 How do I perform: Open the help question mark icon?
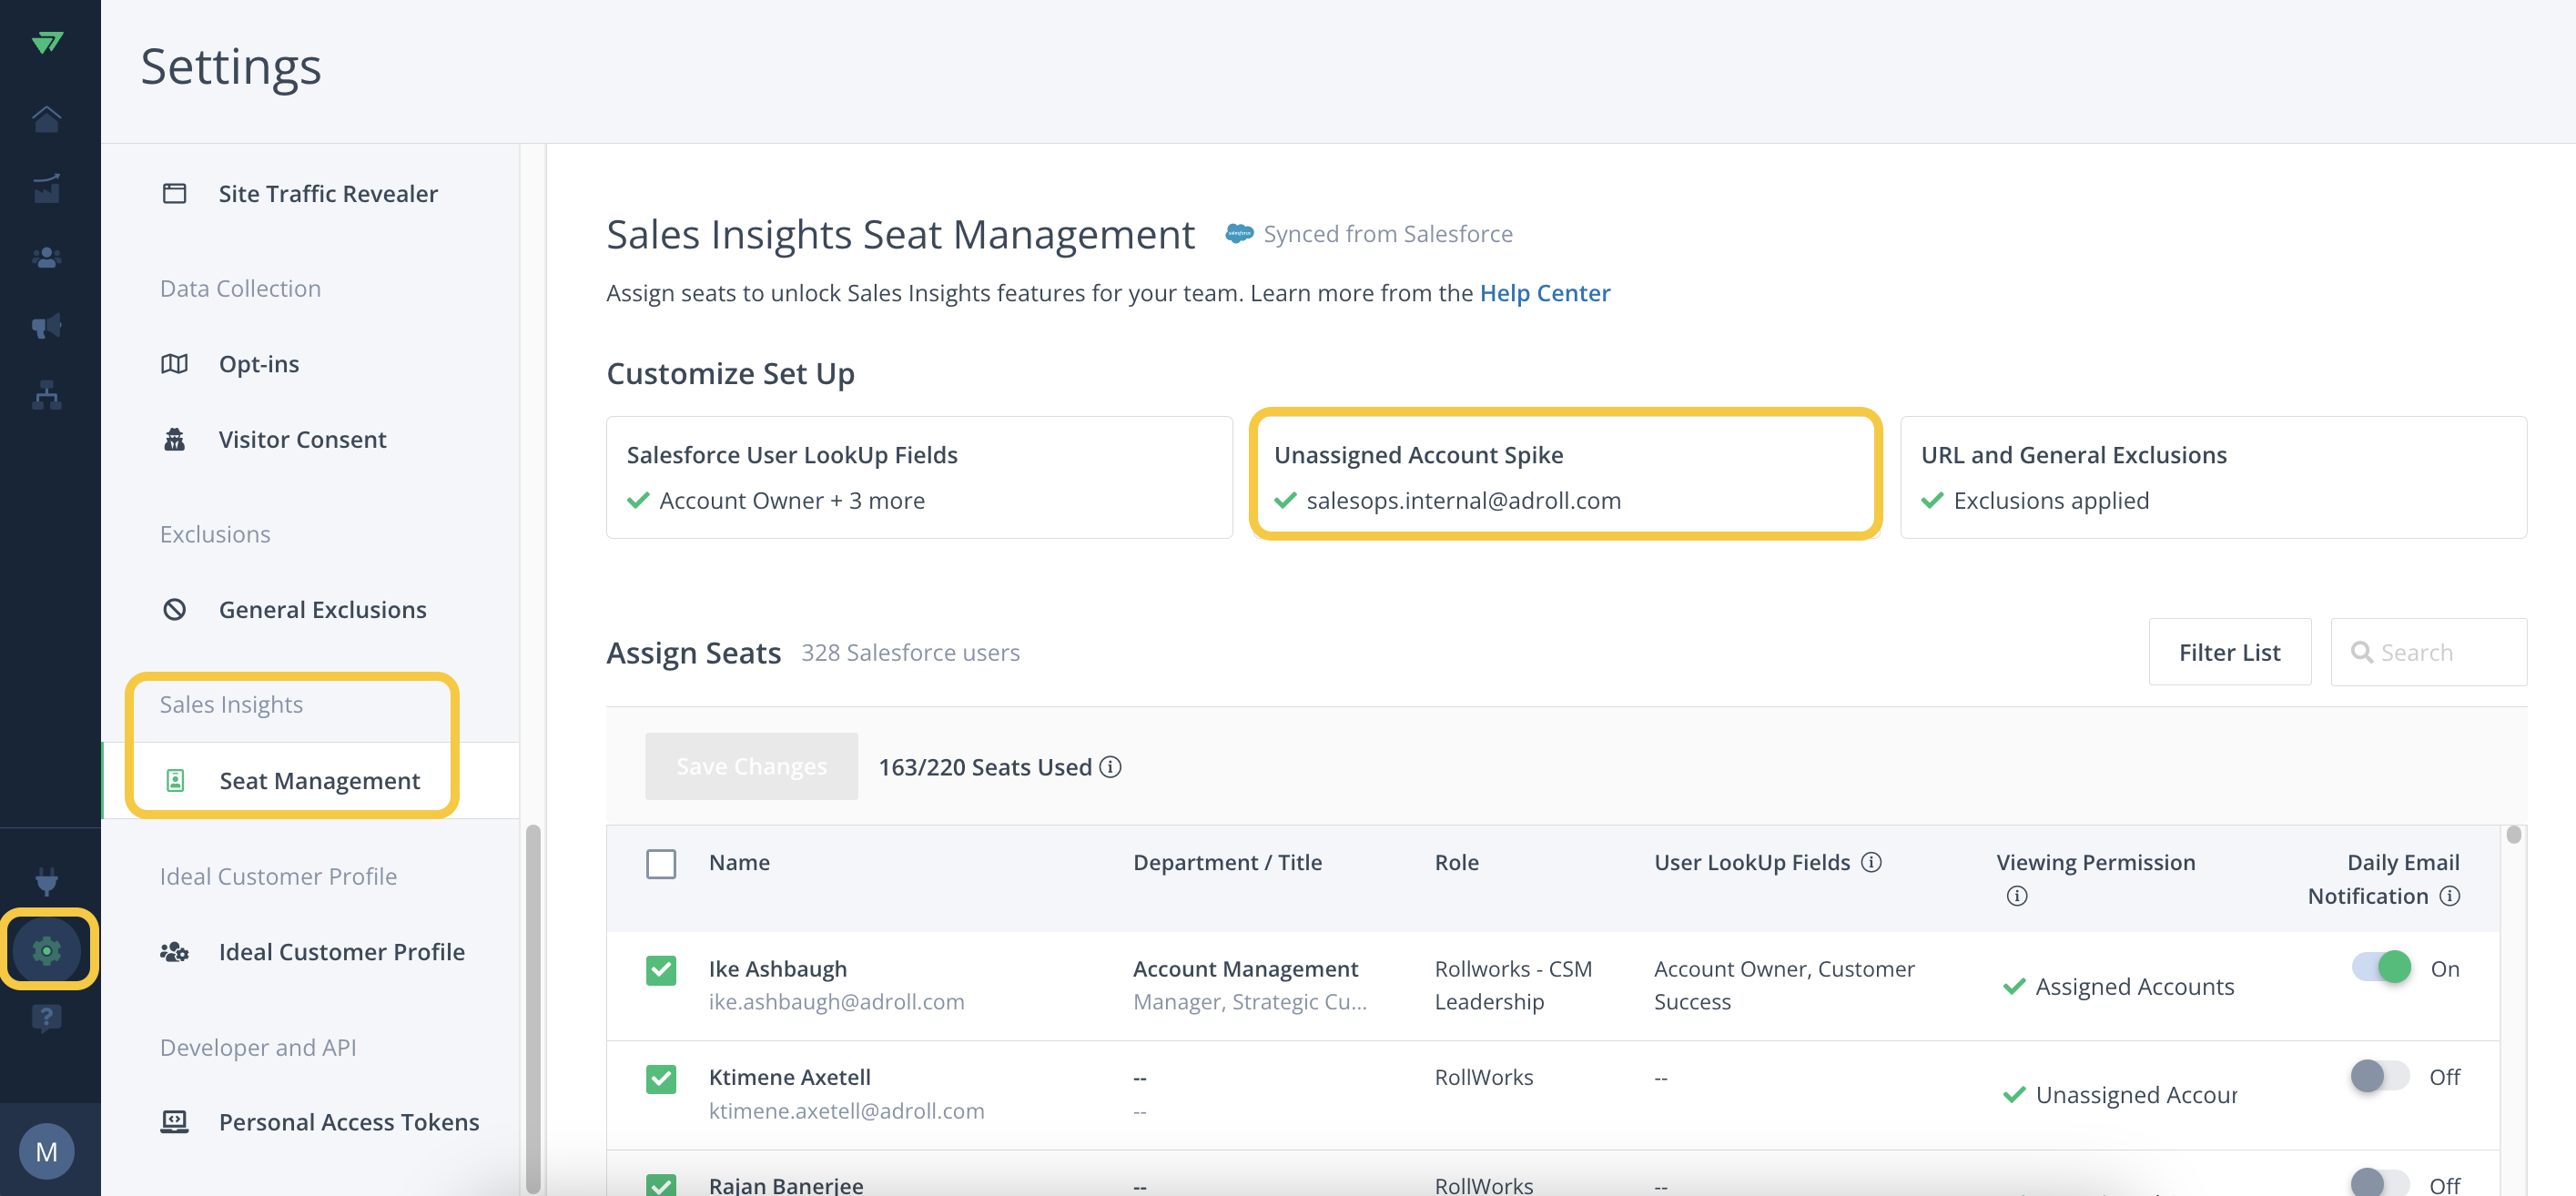47,1018
